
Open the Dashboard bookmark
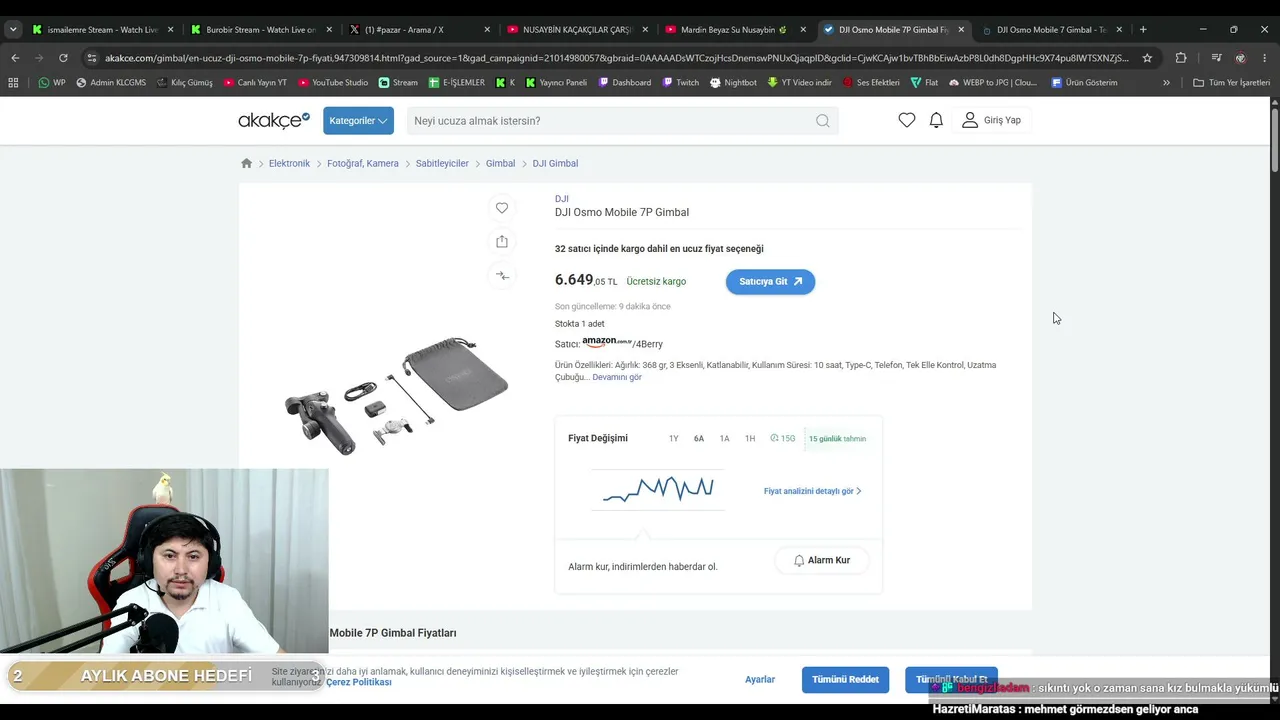point(624,82)
